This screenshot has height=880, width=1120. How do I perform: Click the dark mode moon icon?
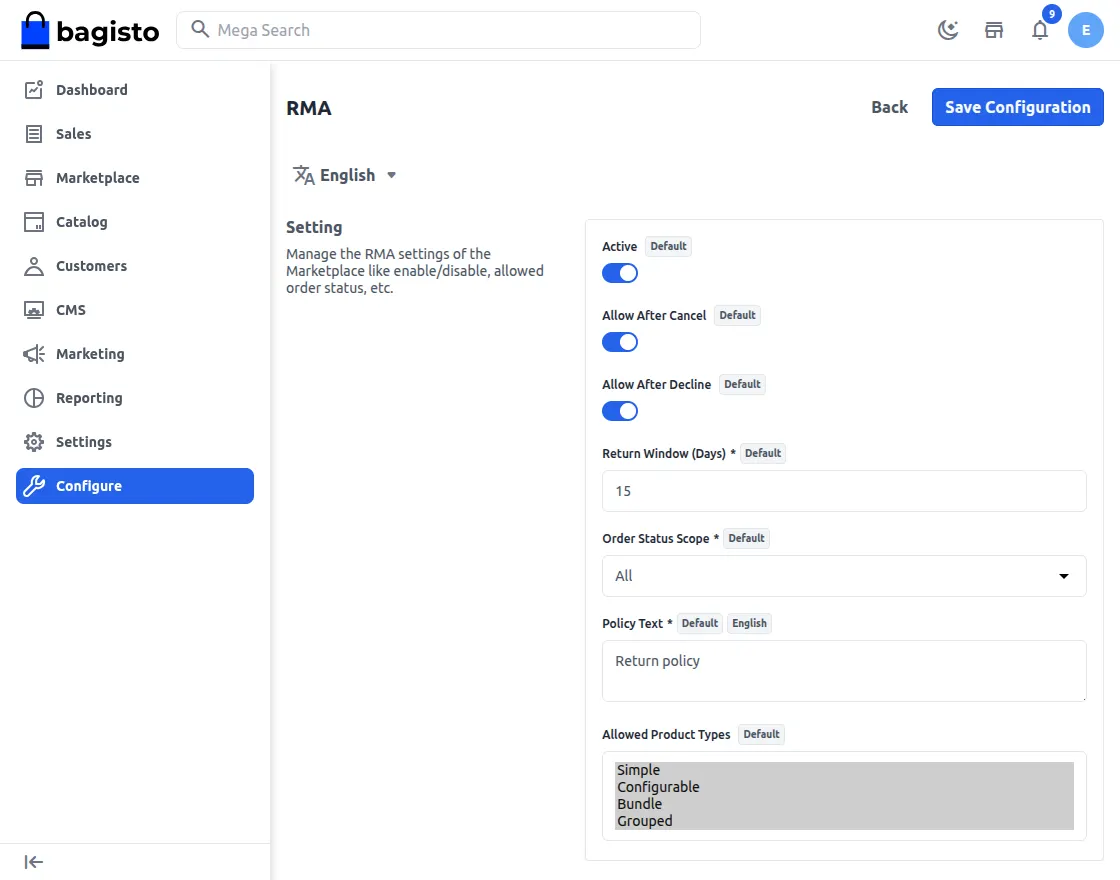948,30
